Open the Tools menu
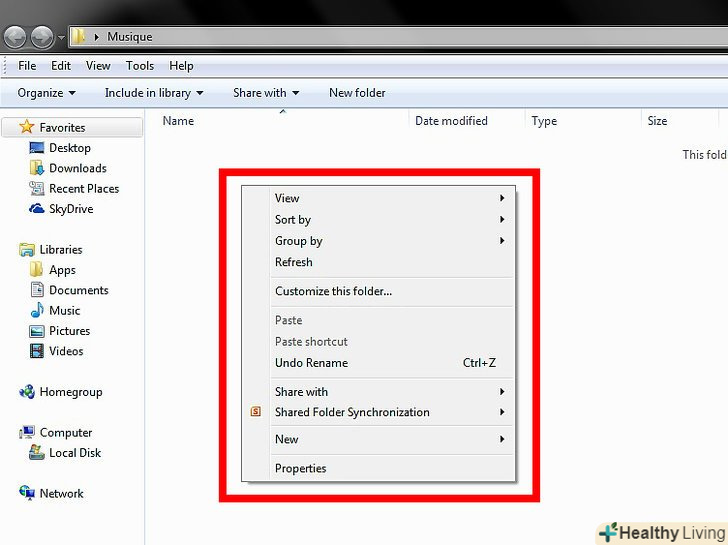The width and height of the screenshot is (728, 545). coord(140,66)
